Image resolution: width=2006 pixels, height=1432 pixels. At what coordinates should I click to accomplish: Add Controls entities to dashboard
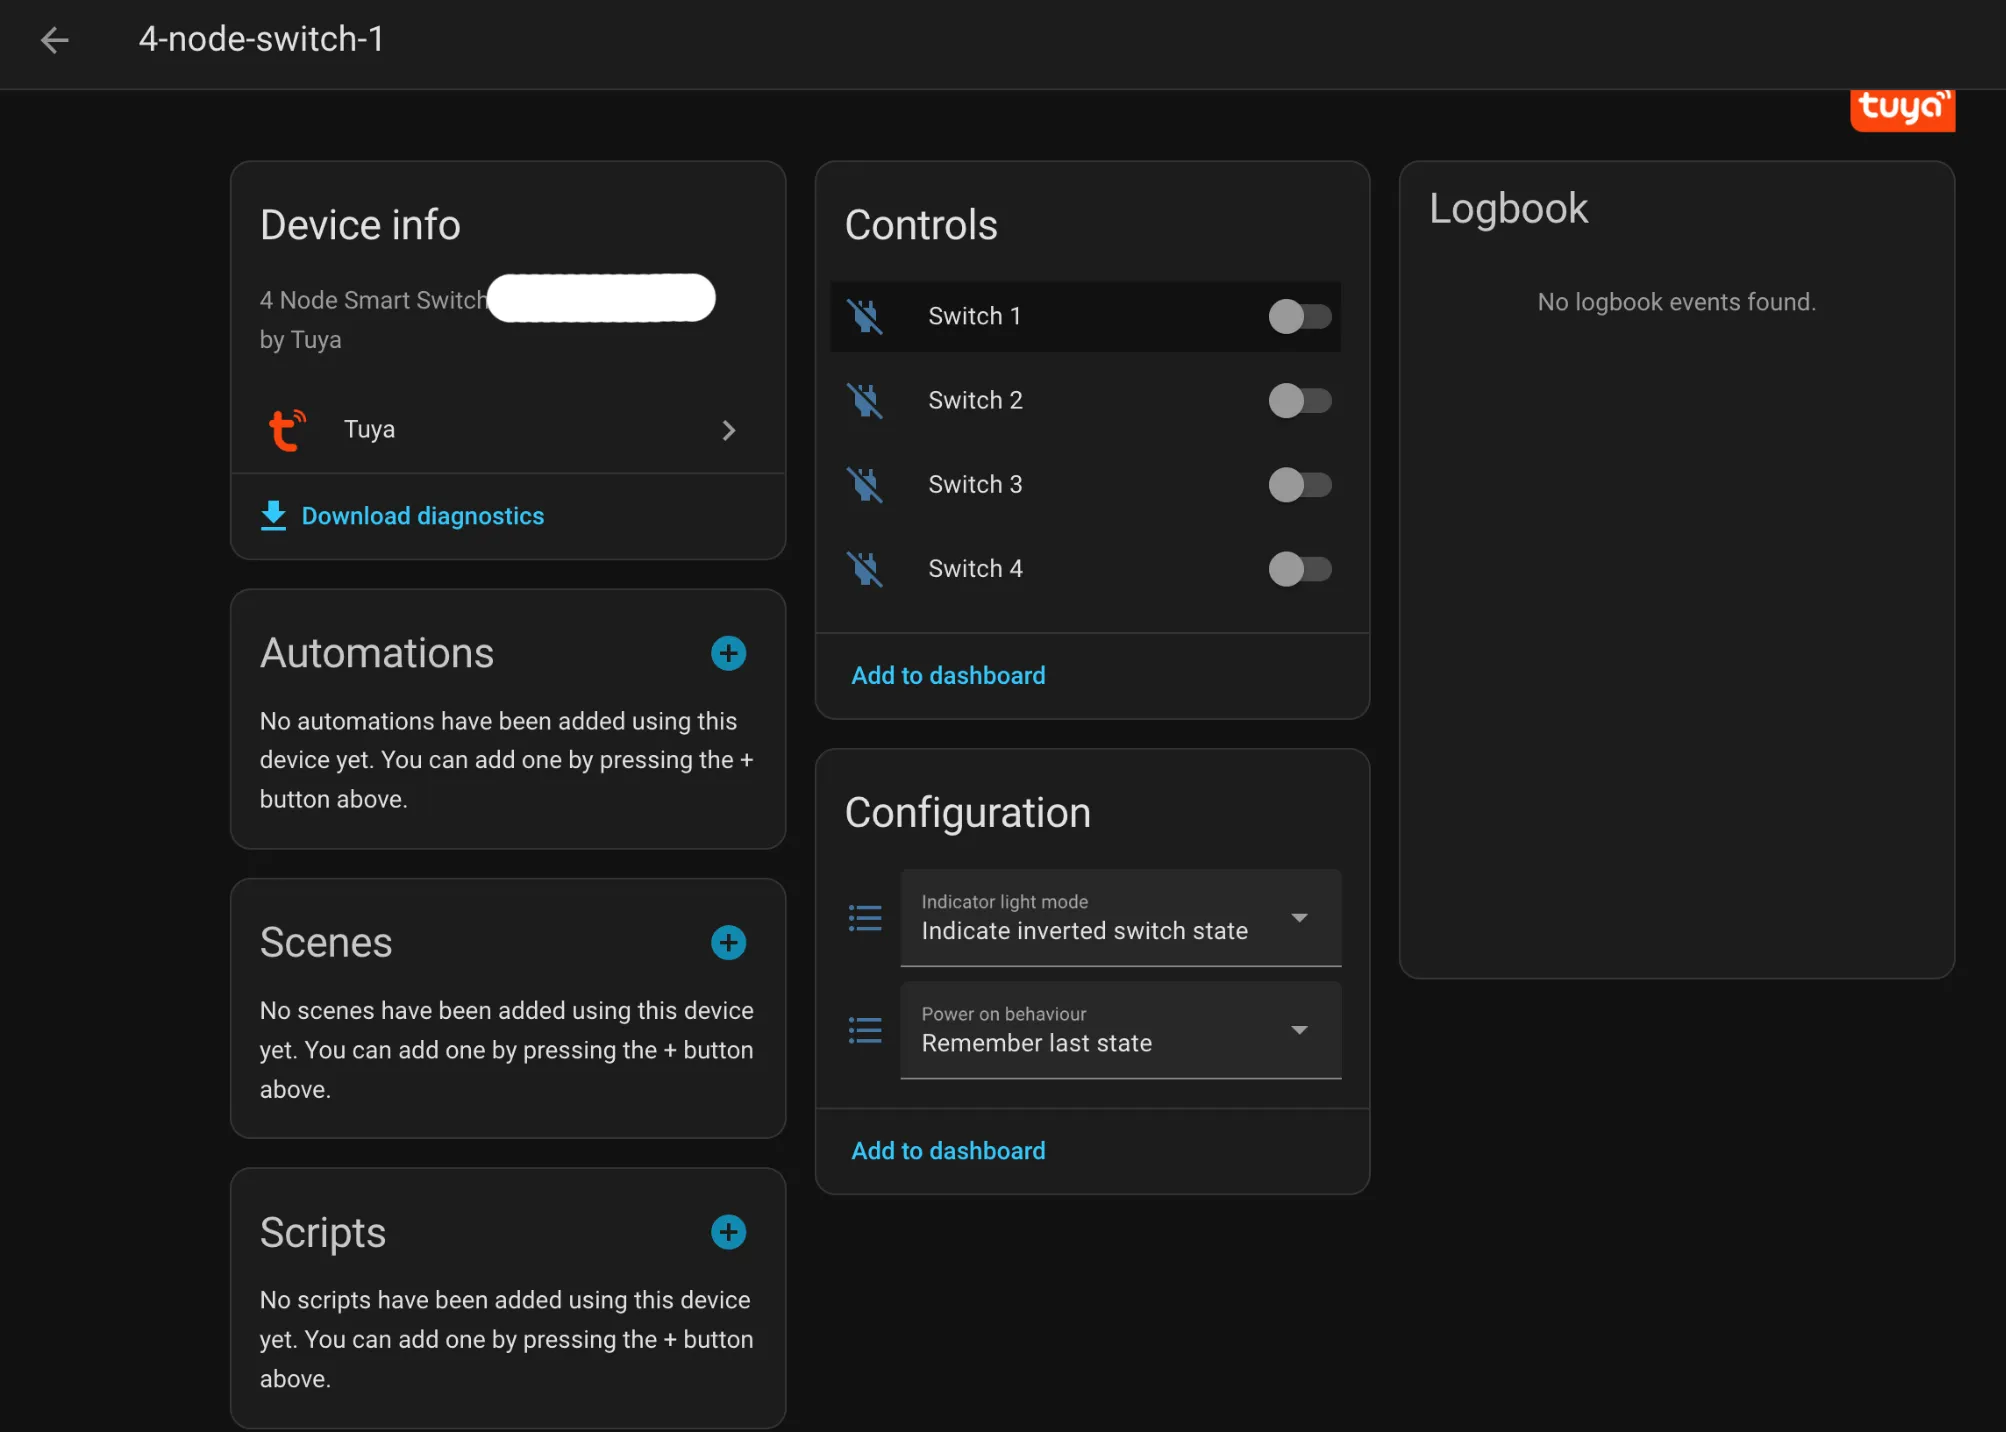click(948, 676)
